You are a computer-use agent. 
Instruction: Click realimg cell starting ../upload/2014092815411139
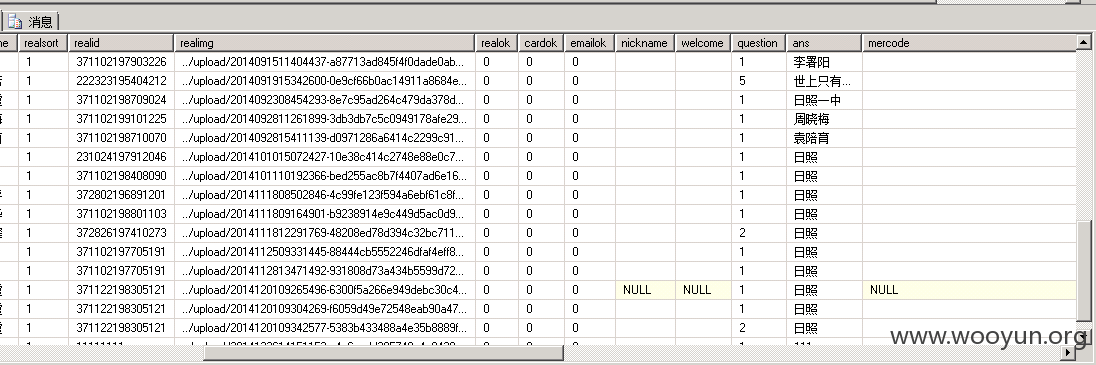point(324,138)
